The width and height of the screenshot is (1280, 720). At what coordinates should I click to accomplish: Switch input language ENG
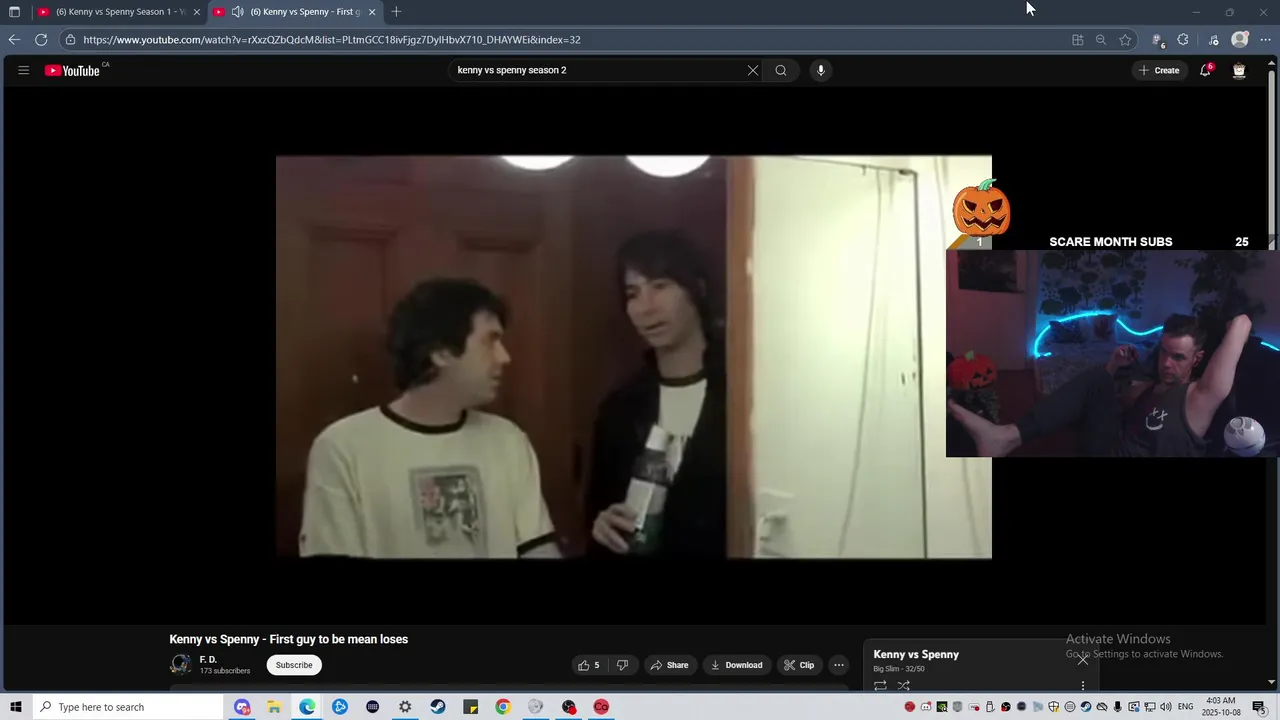point(1186,707)
